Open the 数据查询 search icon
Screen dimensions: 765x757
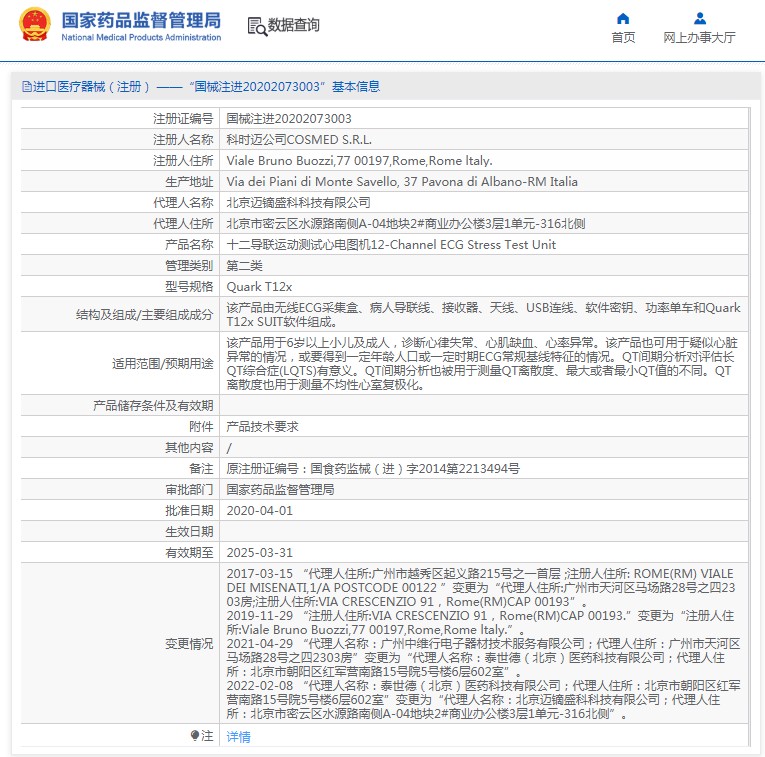coord(257,26)
